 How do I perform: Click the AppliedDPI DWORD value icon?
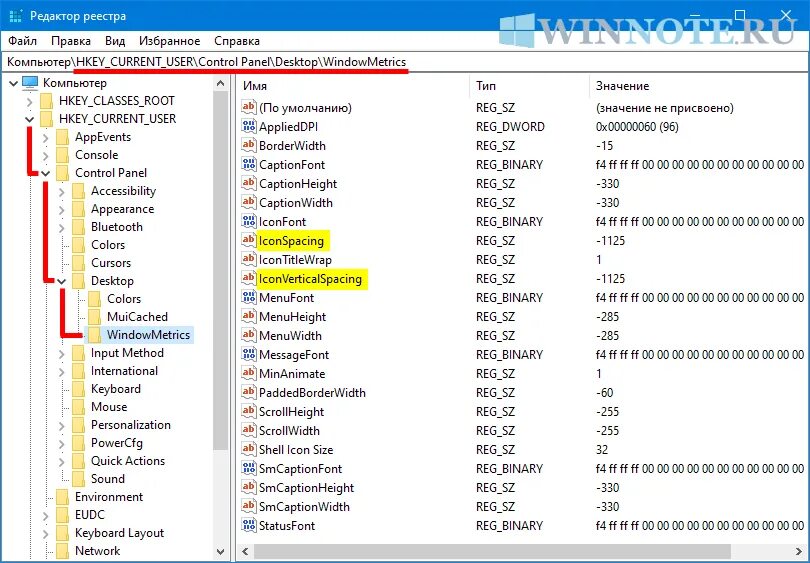coord(248,127)
